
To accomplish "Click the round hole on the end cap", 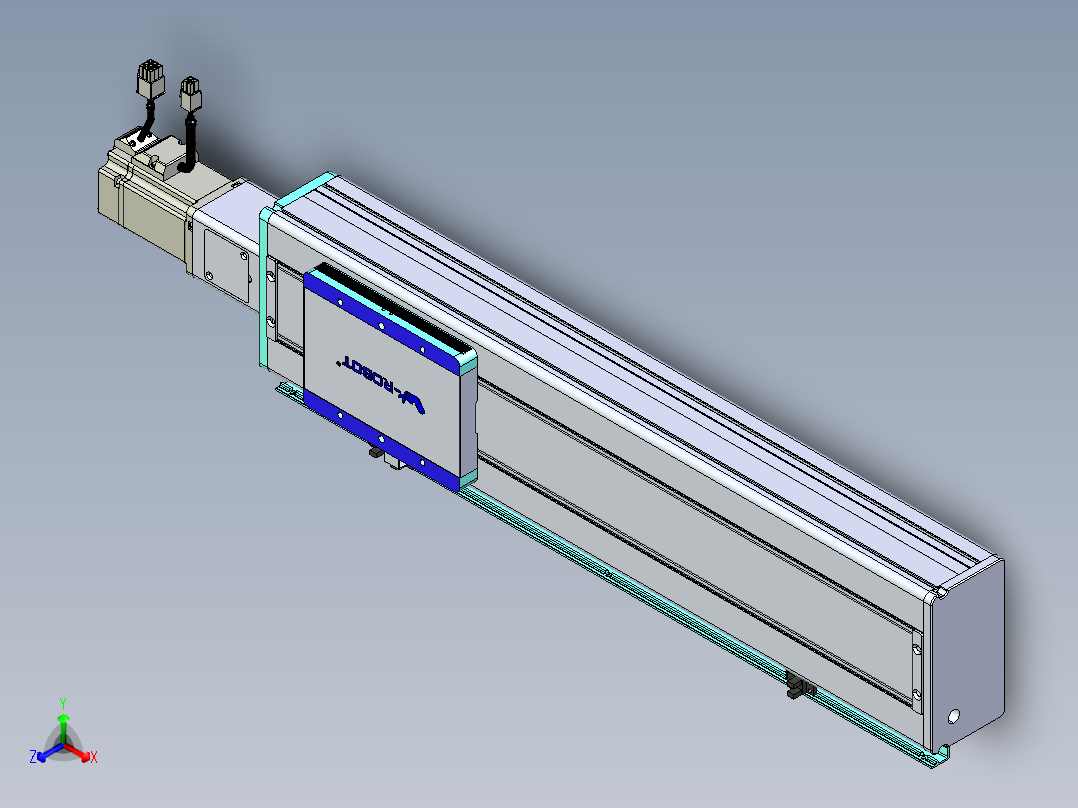I will (954, 717).
